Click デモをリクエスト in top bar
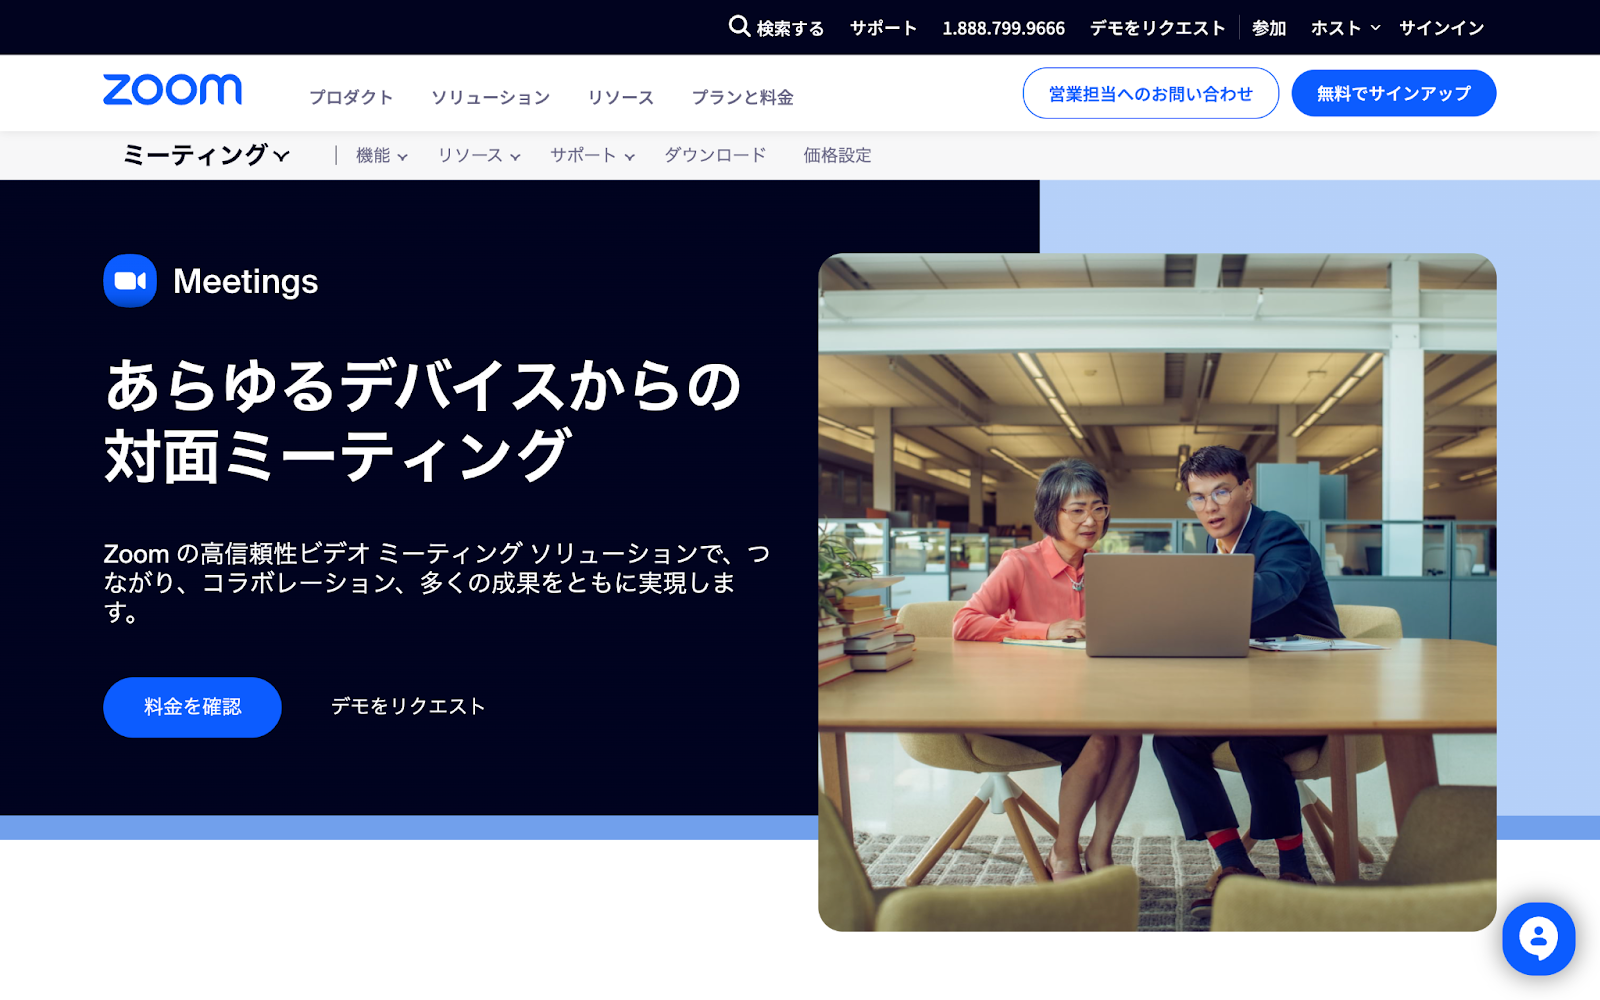 (1157, 28)
